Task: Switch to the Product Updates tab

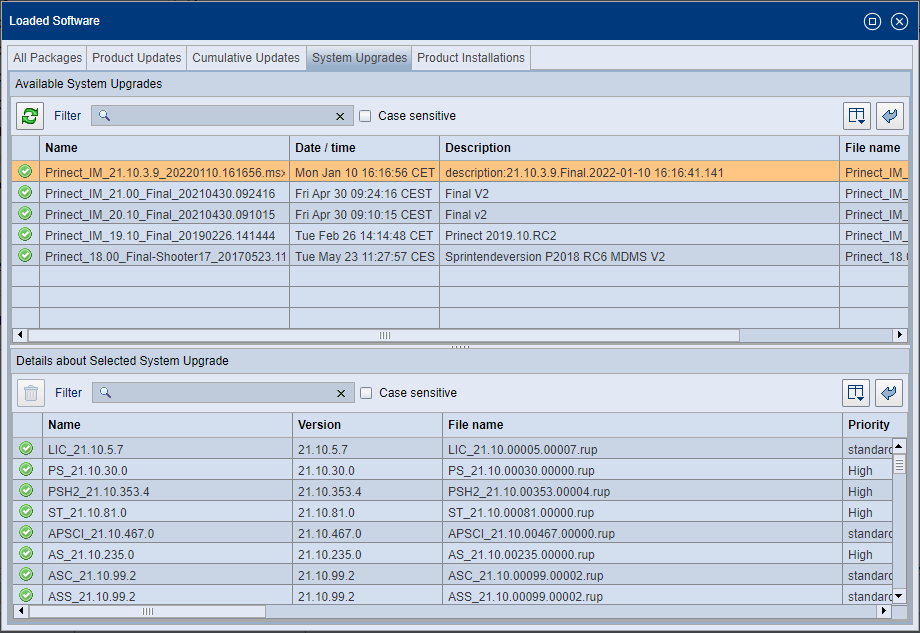Action: click(x=137, y=58)
